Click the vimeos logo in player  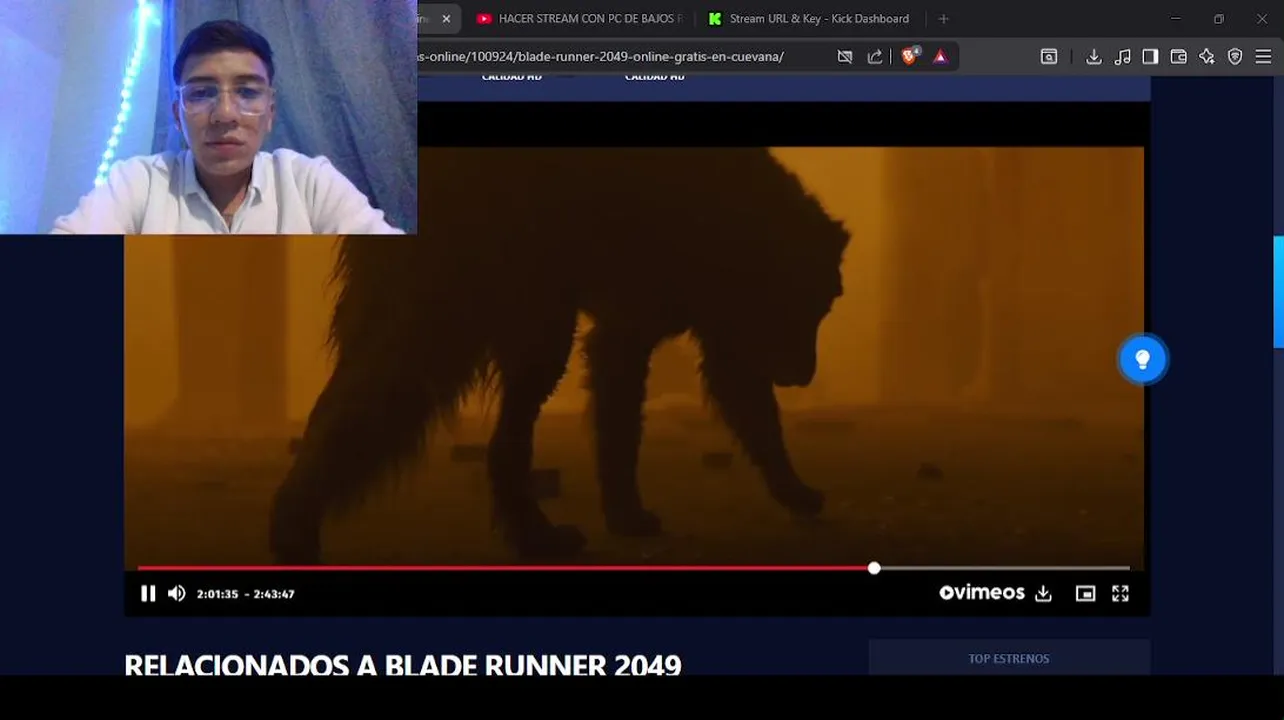click(x=982, y=593)
